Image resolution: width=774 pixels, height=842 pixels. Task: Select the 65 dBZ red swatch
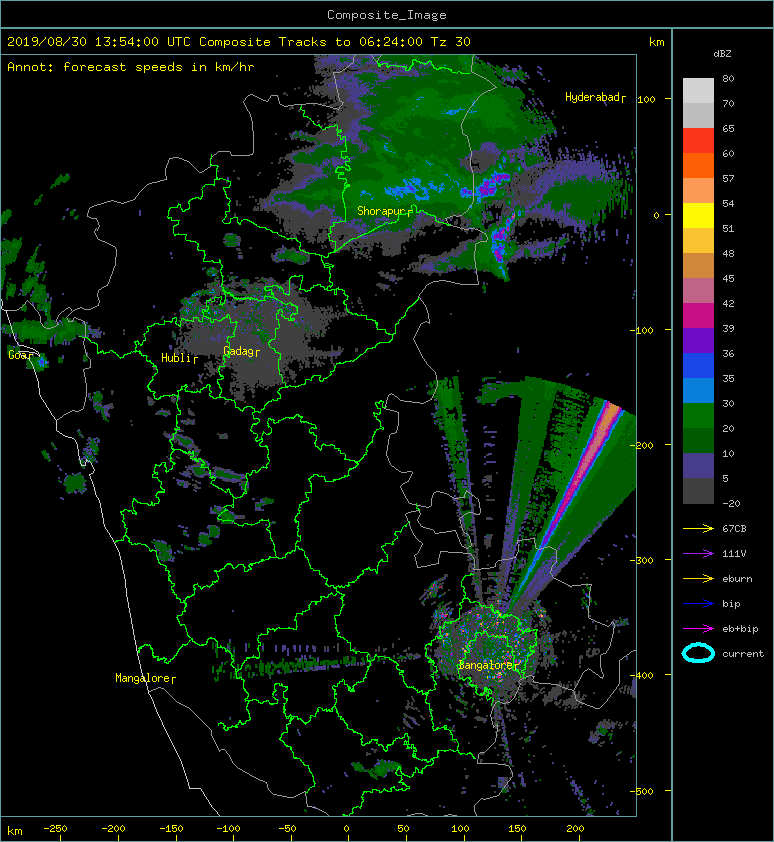click(x=698, y=140)
